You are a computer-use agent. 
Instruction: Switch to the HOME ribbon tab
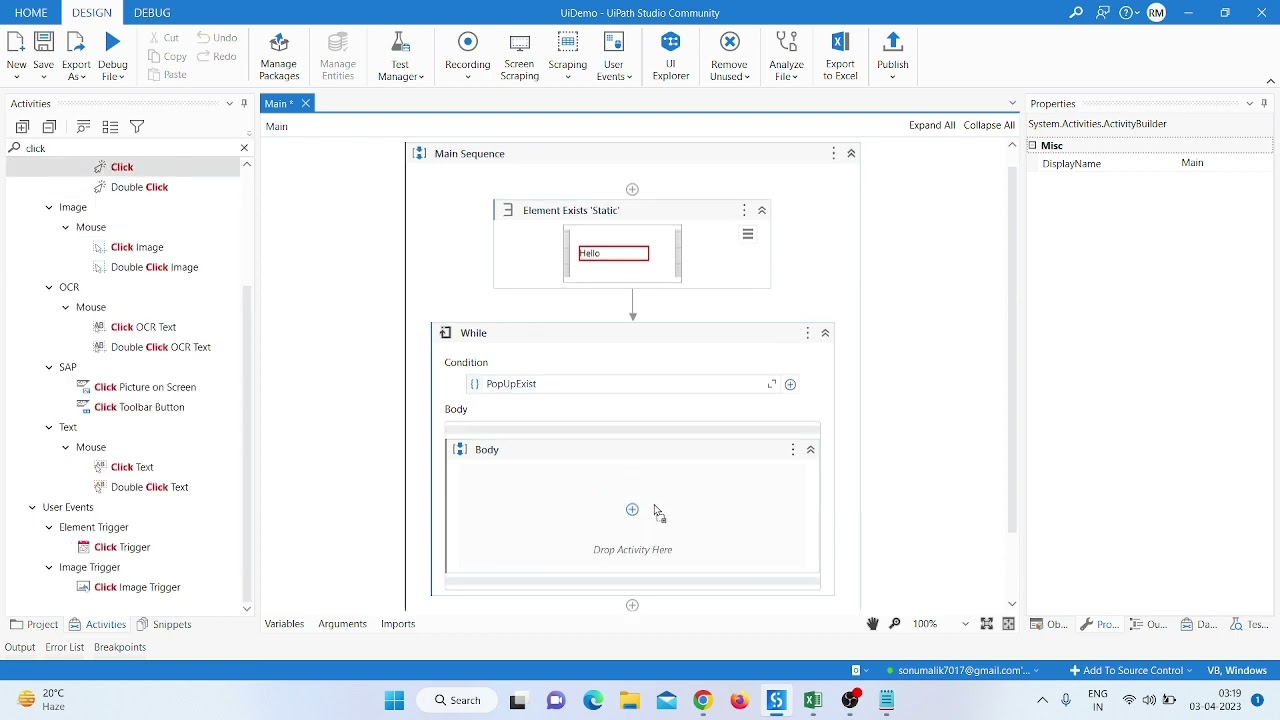[31, 13]
